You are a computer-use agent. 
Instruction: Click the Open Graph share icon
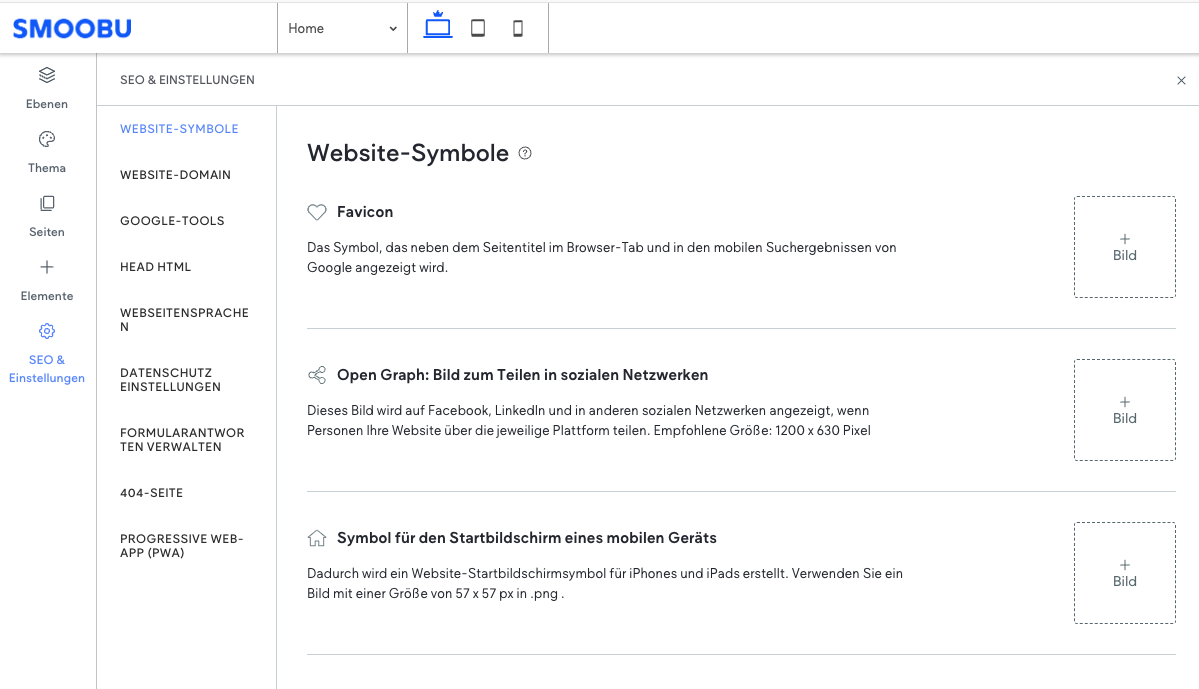pos(317,374)
